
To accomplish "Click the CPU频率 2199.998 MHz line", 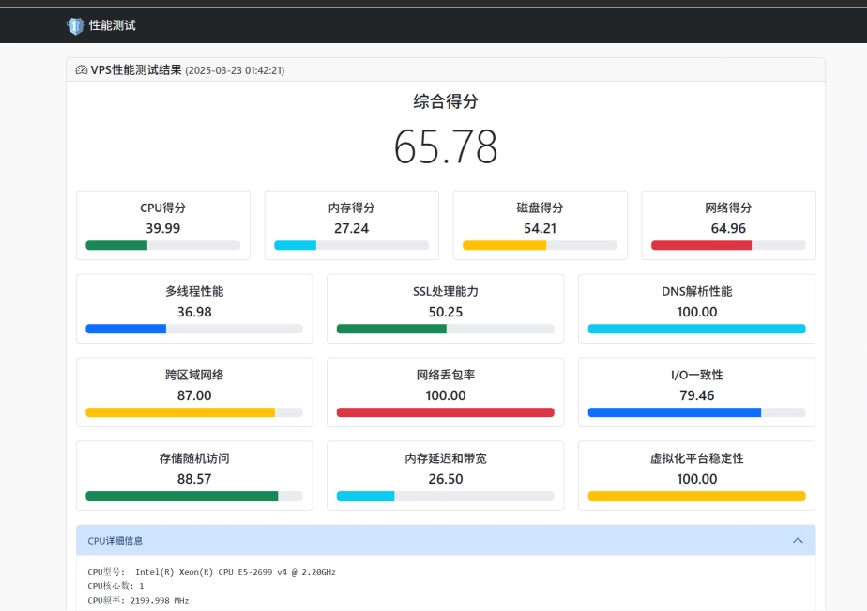I will (x=138, y=600).
